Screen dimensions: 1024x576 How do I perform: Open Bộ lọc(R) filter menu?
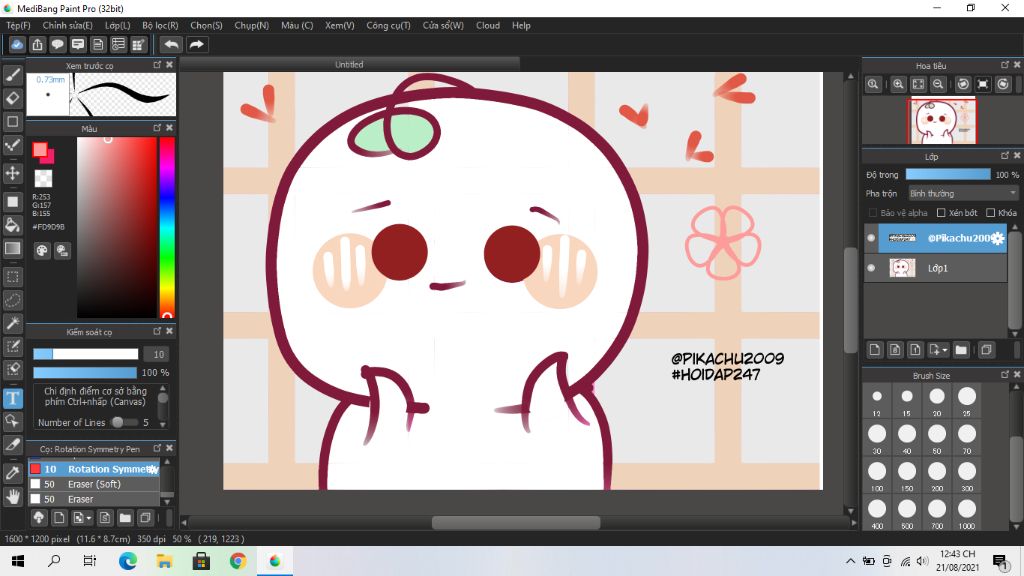click(160, 25)
